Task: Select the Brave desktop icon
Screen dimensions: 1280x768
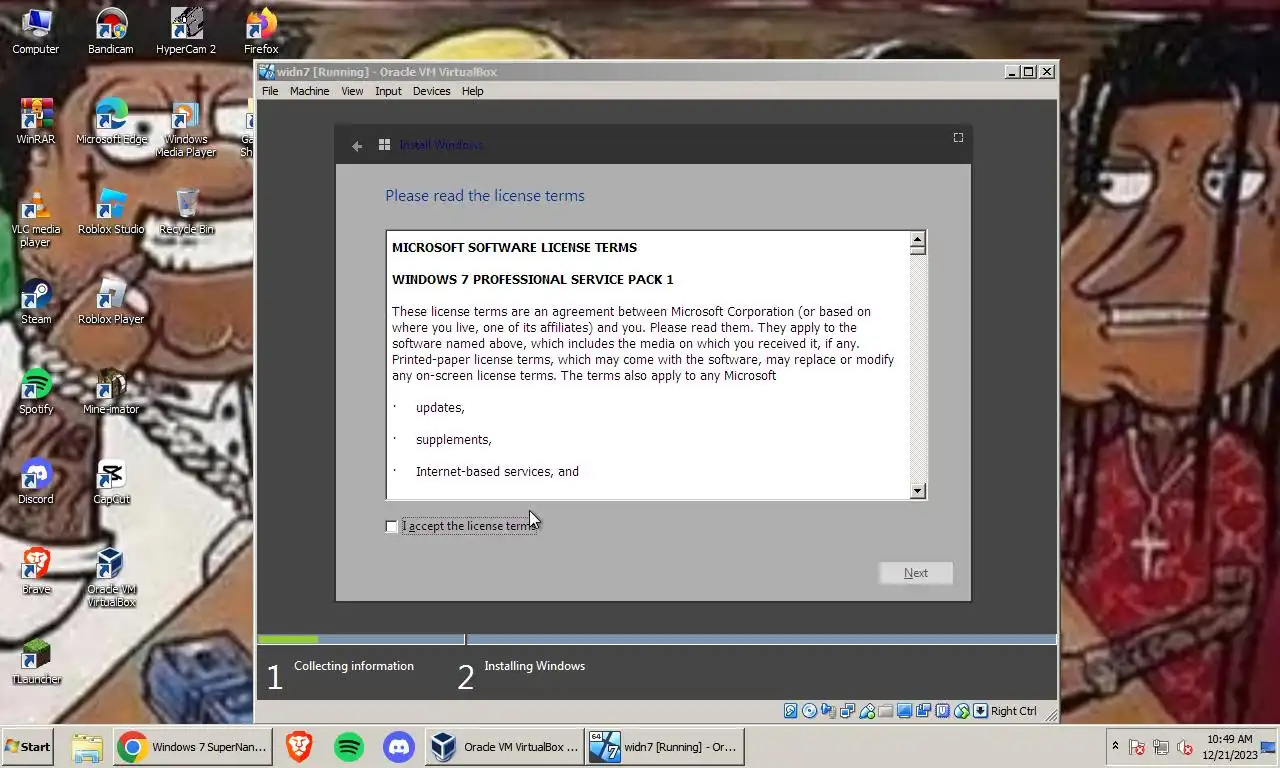Action: tap(35, 571)
